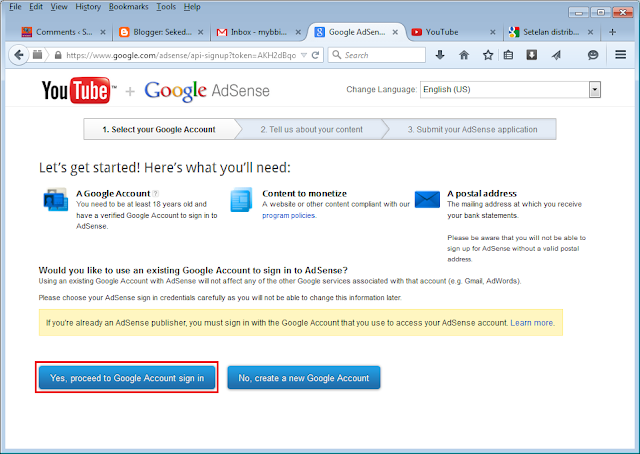Click the heading A postal address
The height and width of the screenshot is (454, 640).
tap(482, 194)
